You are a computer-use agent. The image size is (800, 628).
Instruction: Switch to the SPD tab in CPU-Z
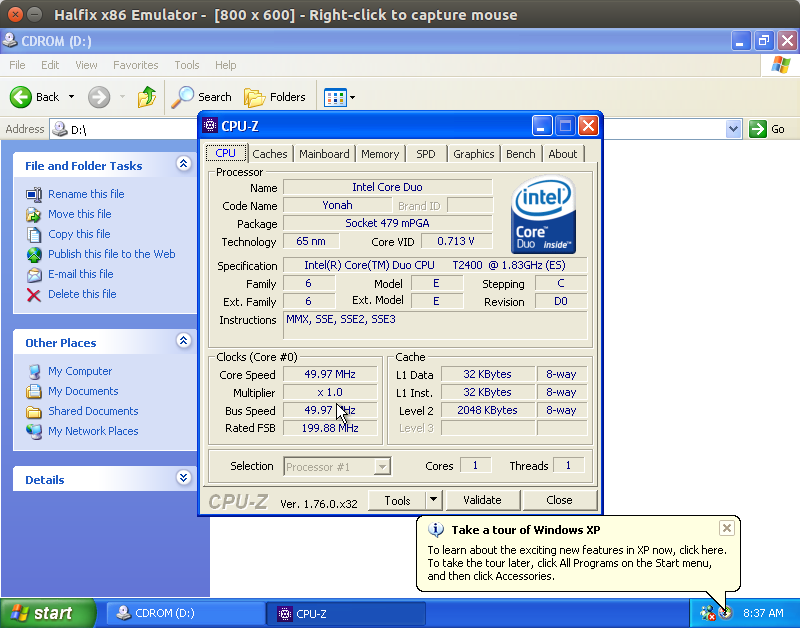click(425, 154)
